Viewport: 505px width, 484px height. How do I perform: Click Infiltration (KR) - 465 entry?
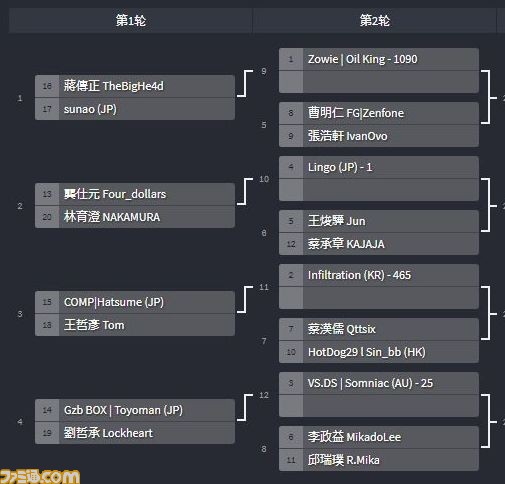(x=379, y=275)
